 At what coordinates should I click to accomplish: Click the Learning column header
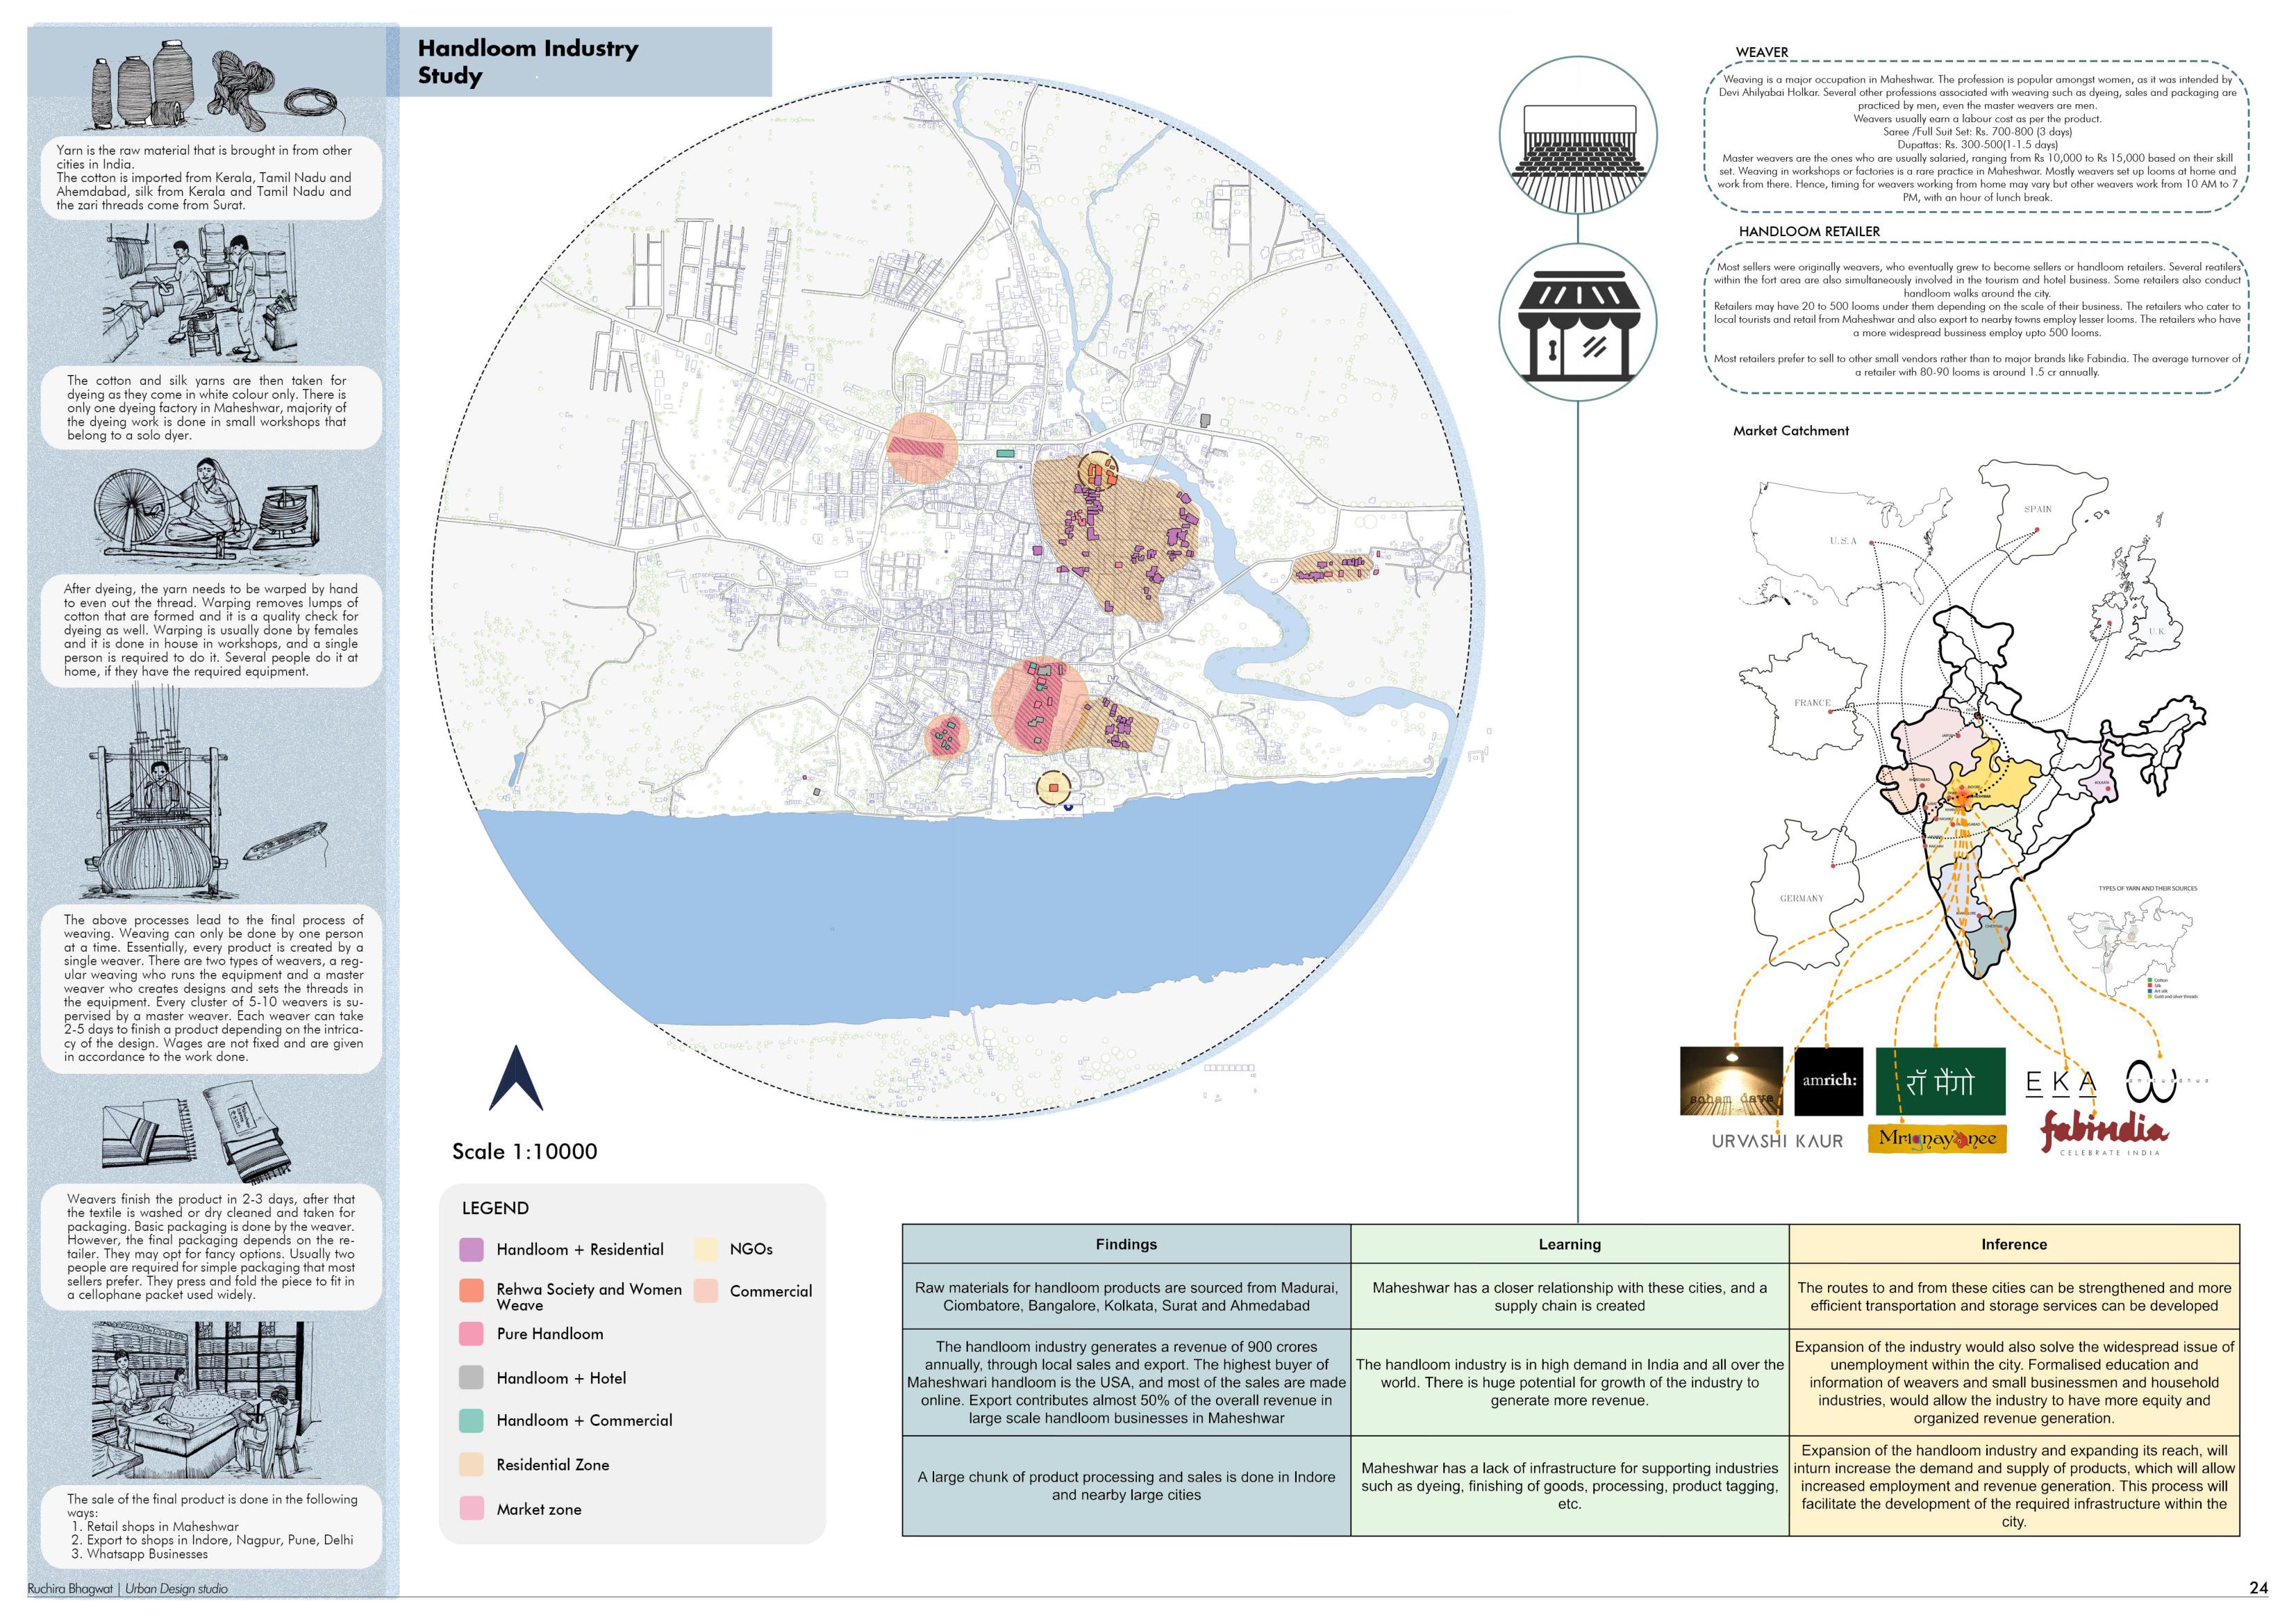coord(1569,1244)
